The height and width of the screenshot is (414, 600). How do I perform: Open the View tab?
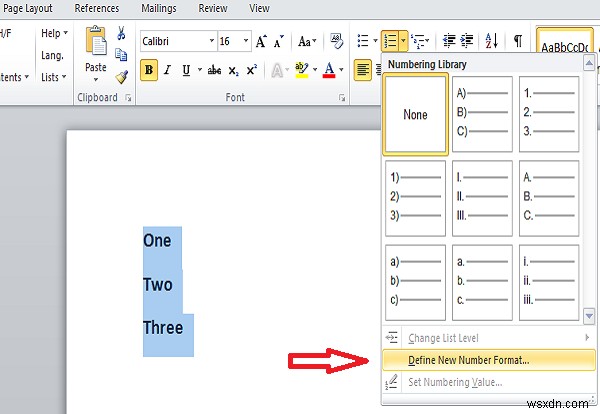(259, 8)
